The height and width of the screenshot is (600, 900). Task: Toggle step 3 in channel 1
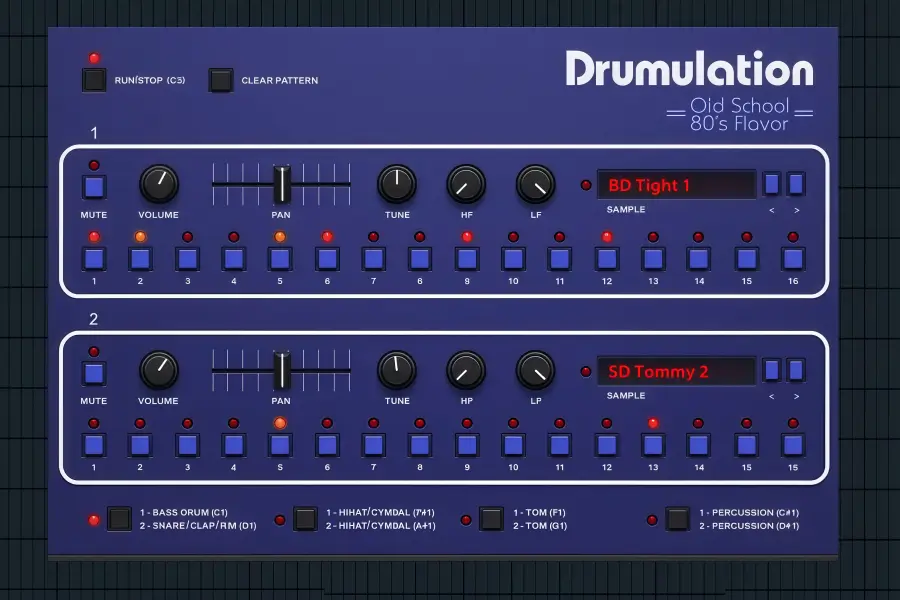188,259
